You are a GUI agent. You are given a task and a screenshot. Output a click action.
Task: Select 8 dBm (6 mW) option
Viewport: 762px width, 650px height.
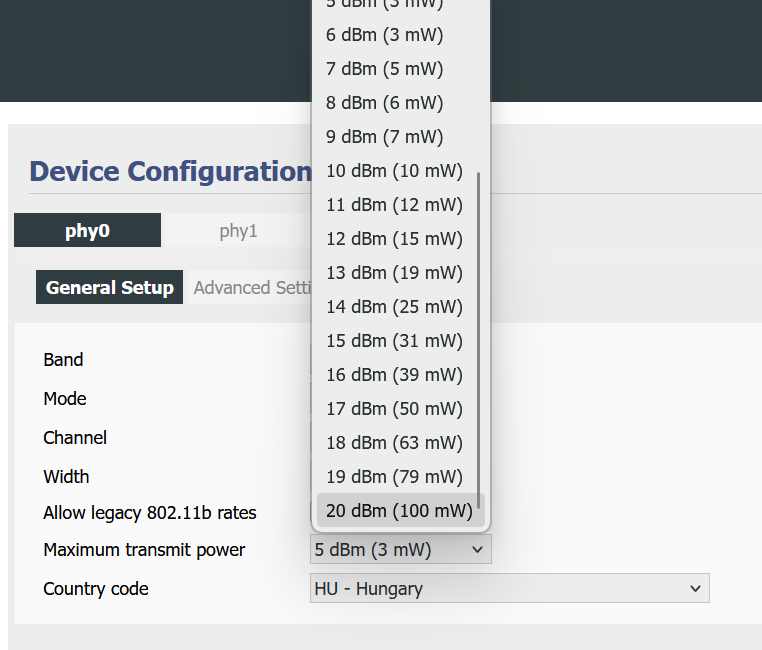coord(384,103)
